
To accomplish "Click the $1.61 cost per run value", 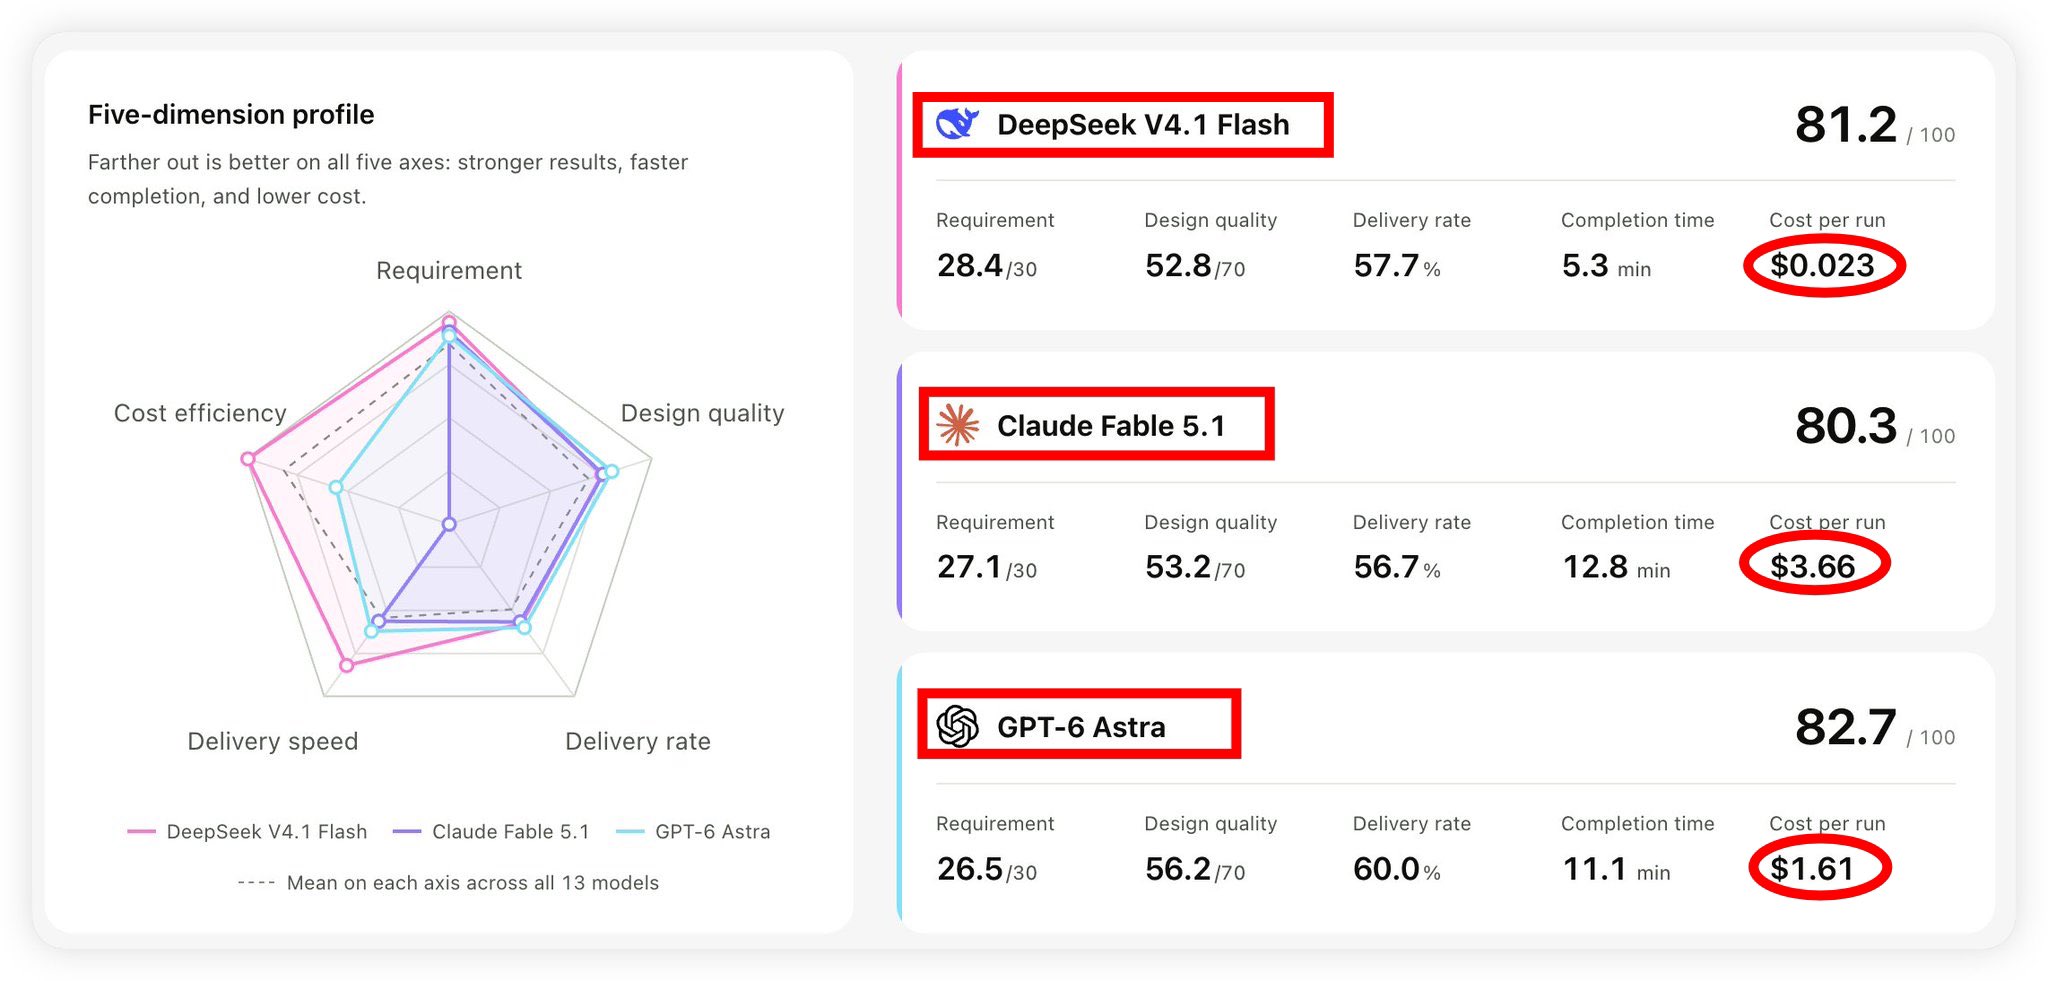I will (1812, 868).
